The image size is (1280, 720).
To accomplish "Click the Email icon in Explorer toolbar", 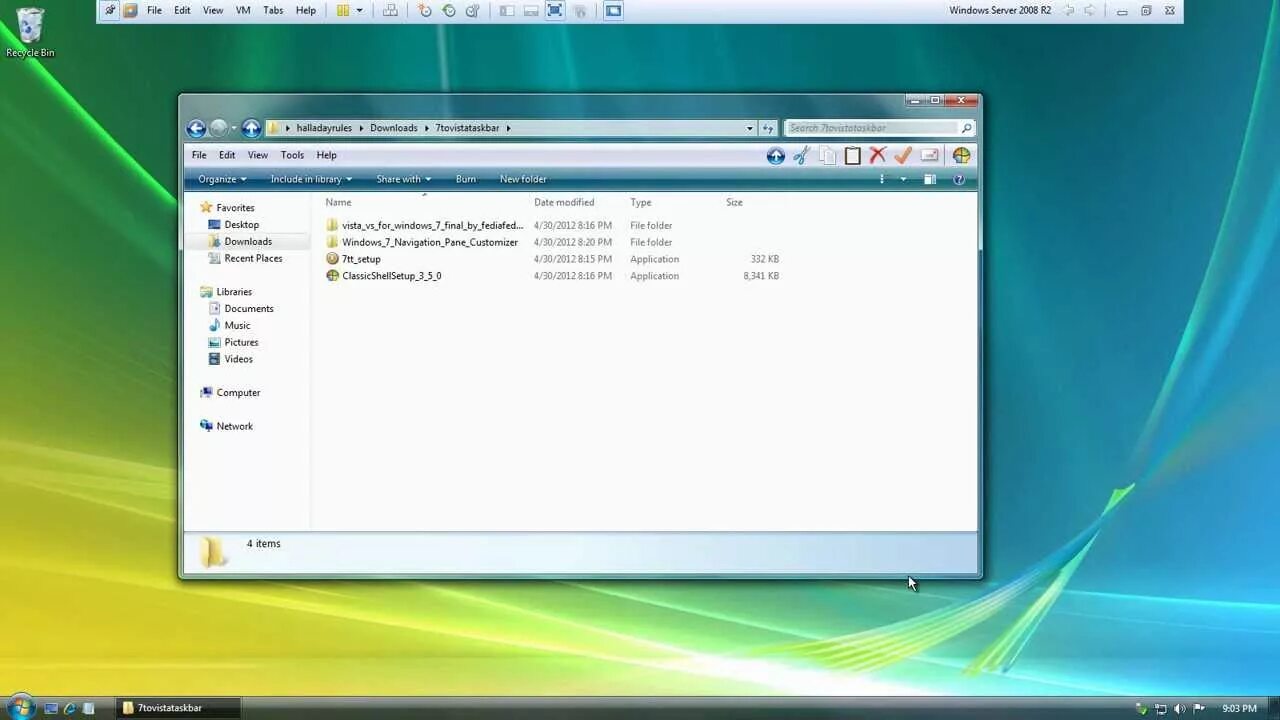I will pyautogui.click(x=929, y=155).
